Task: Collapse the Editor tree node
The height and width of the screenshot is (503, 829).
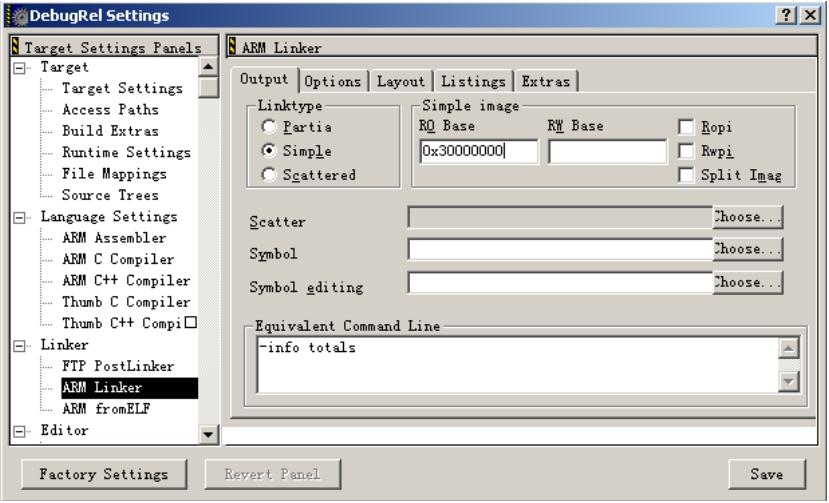Action: click(19, 431)
